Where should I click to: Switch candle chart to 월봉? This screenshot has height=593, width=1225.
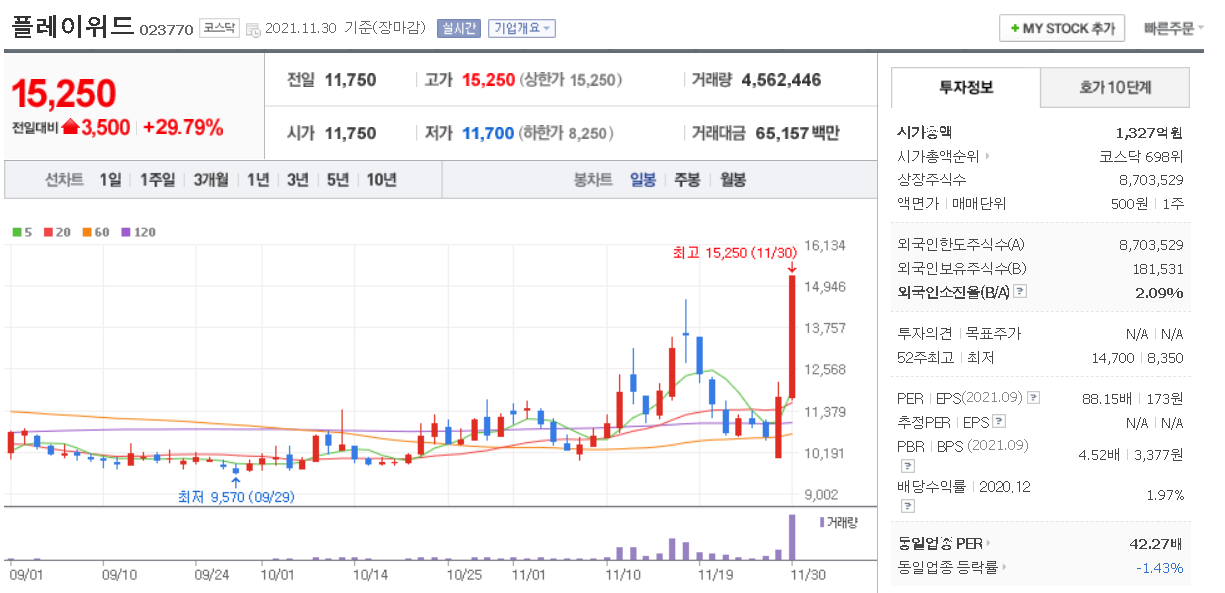coord(733,180)
